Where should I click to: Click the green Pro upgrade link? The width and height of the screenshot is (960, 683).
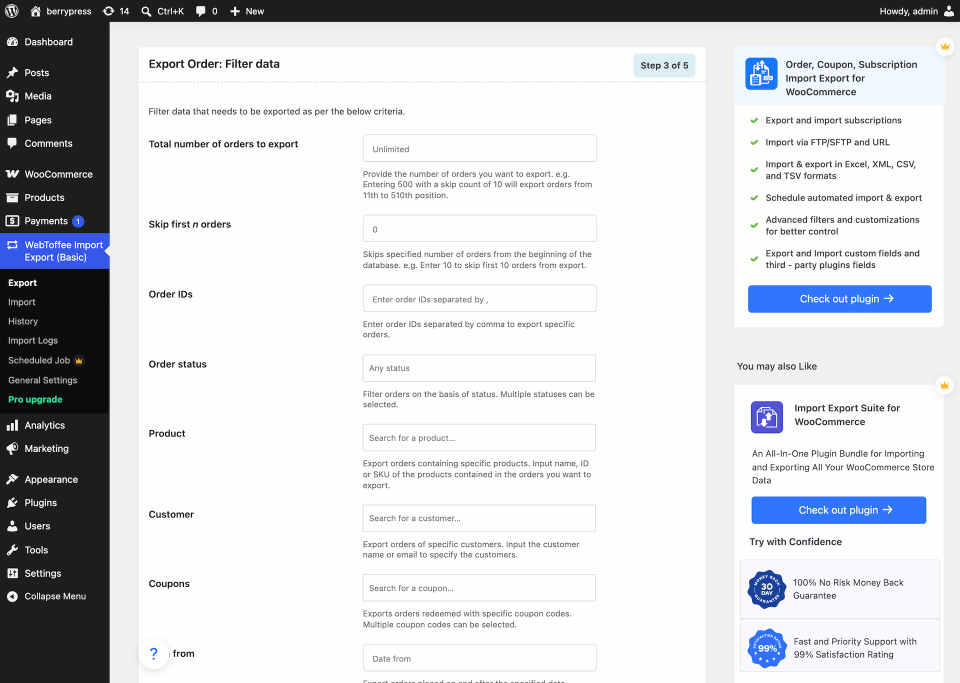tap(35, 399)
